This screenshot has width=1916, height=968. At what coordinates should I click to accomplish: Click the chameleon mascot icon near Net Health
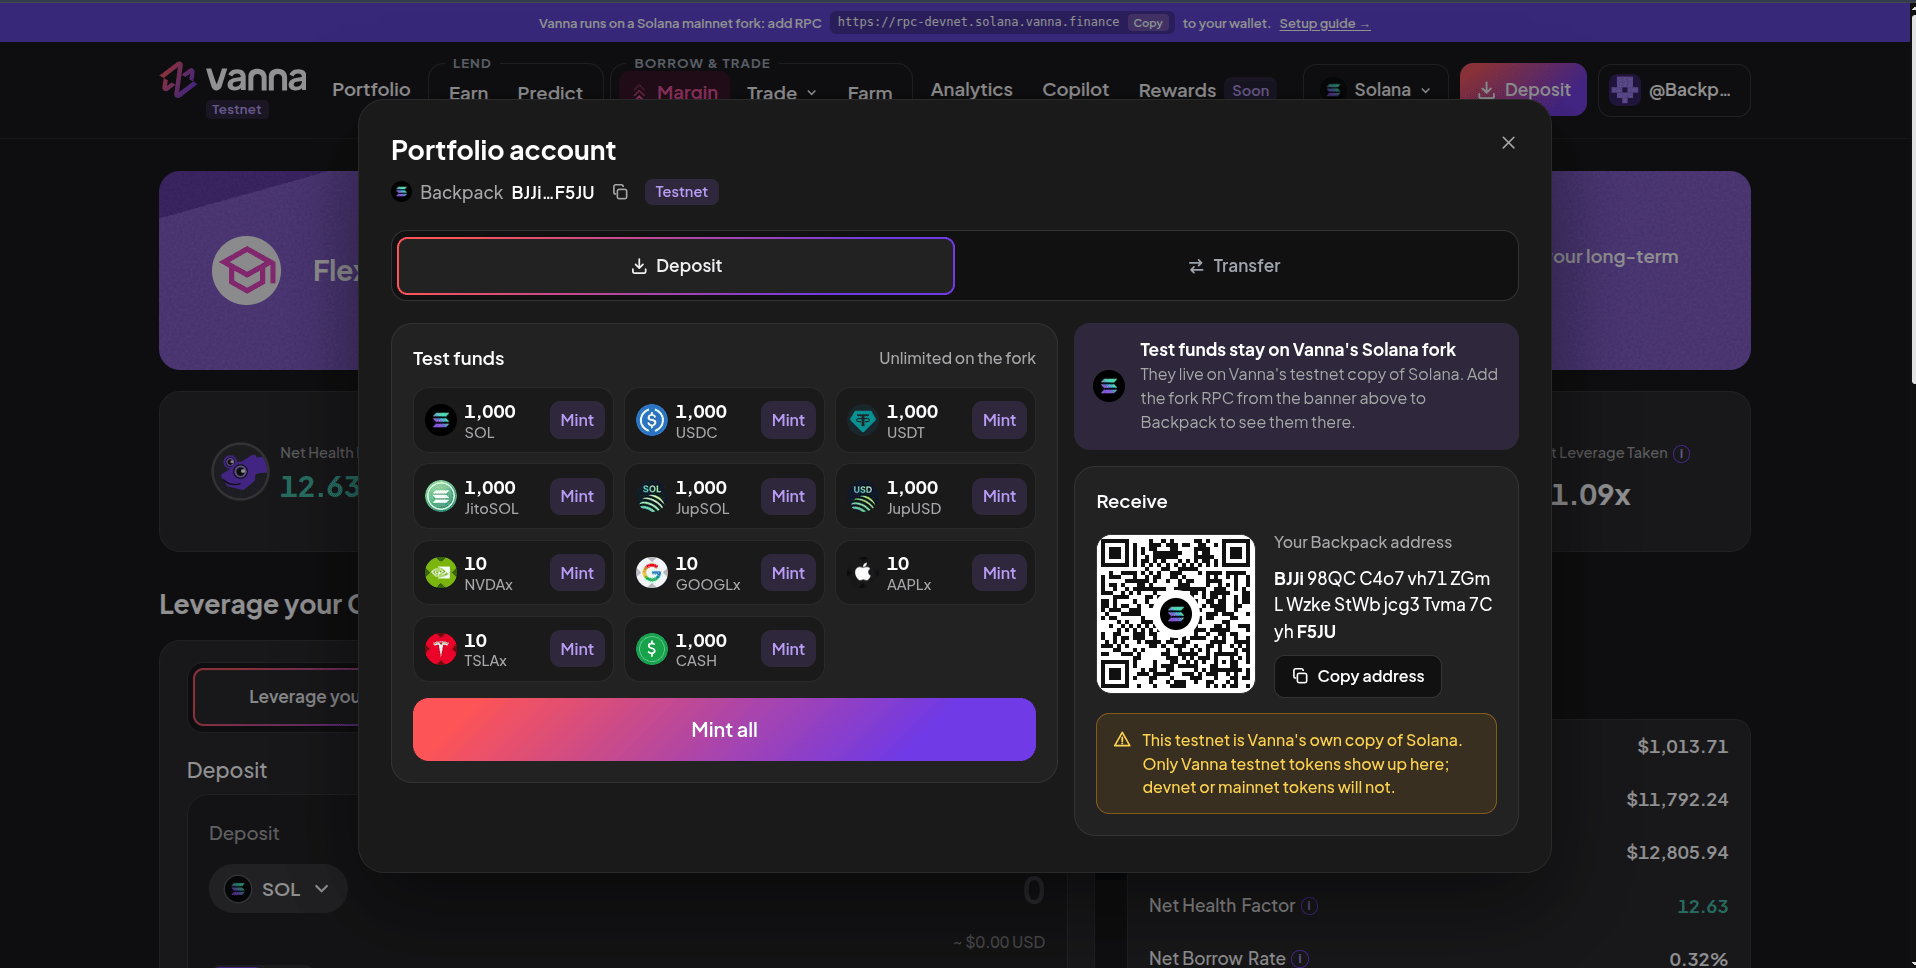click(241, 471)
